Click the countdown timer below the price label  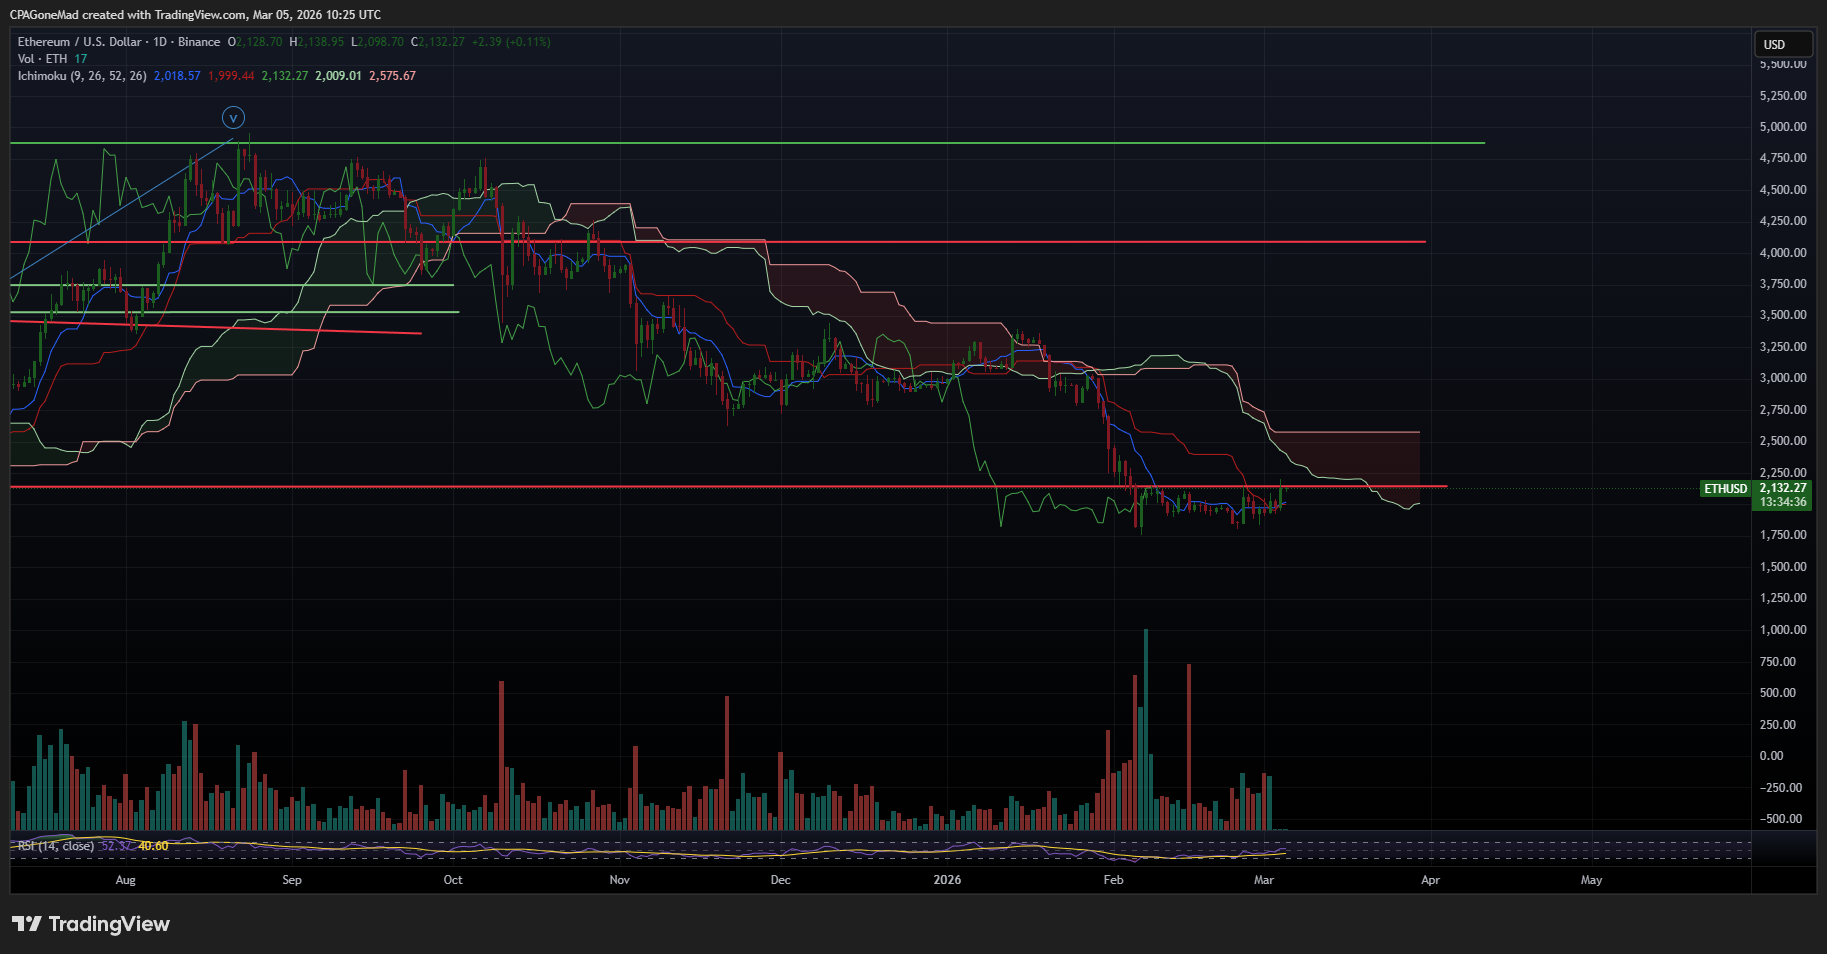click(1781, 501)
